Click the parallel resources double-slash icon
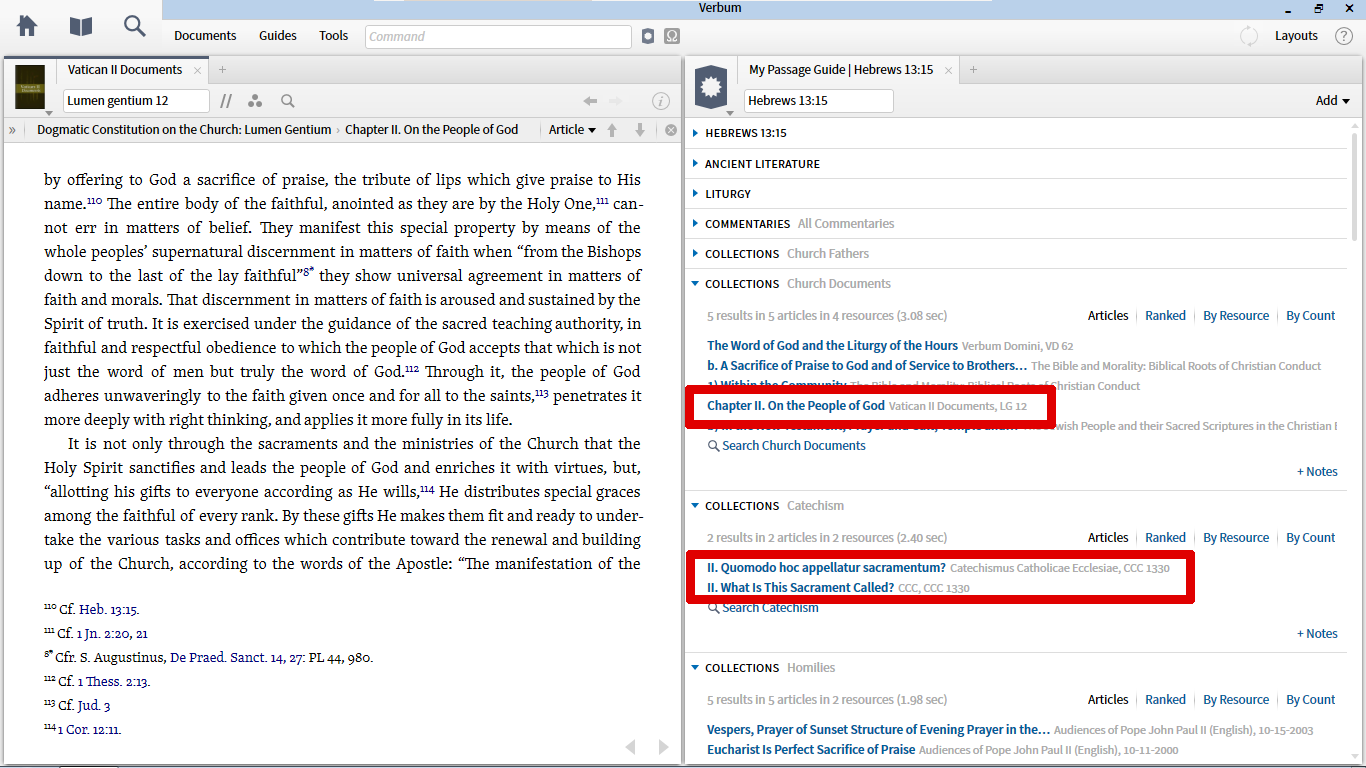Screen dimensions: 1366x768 pyautogui.click(x=227, y=101)
